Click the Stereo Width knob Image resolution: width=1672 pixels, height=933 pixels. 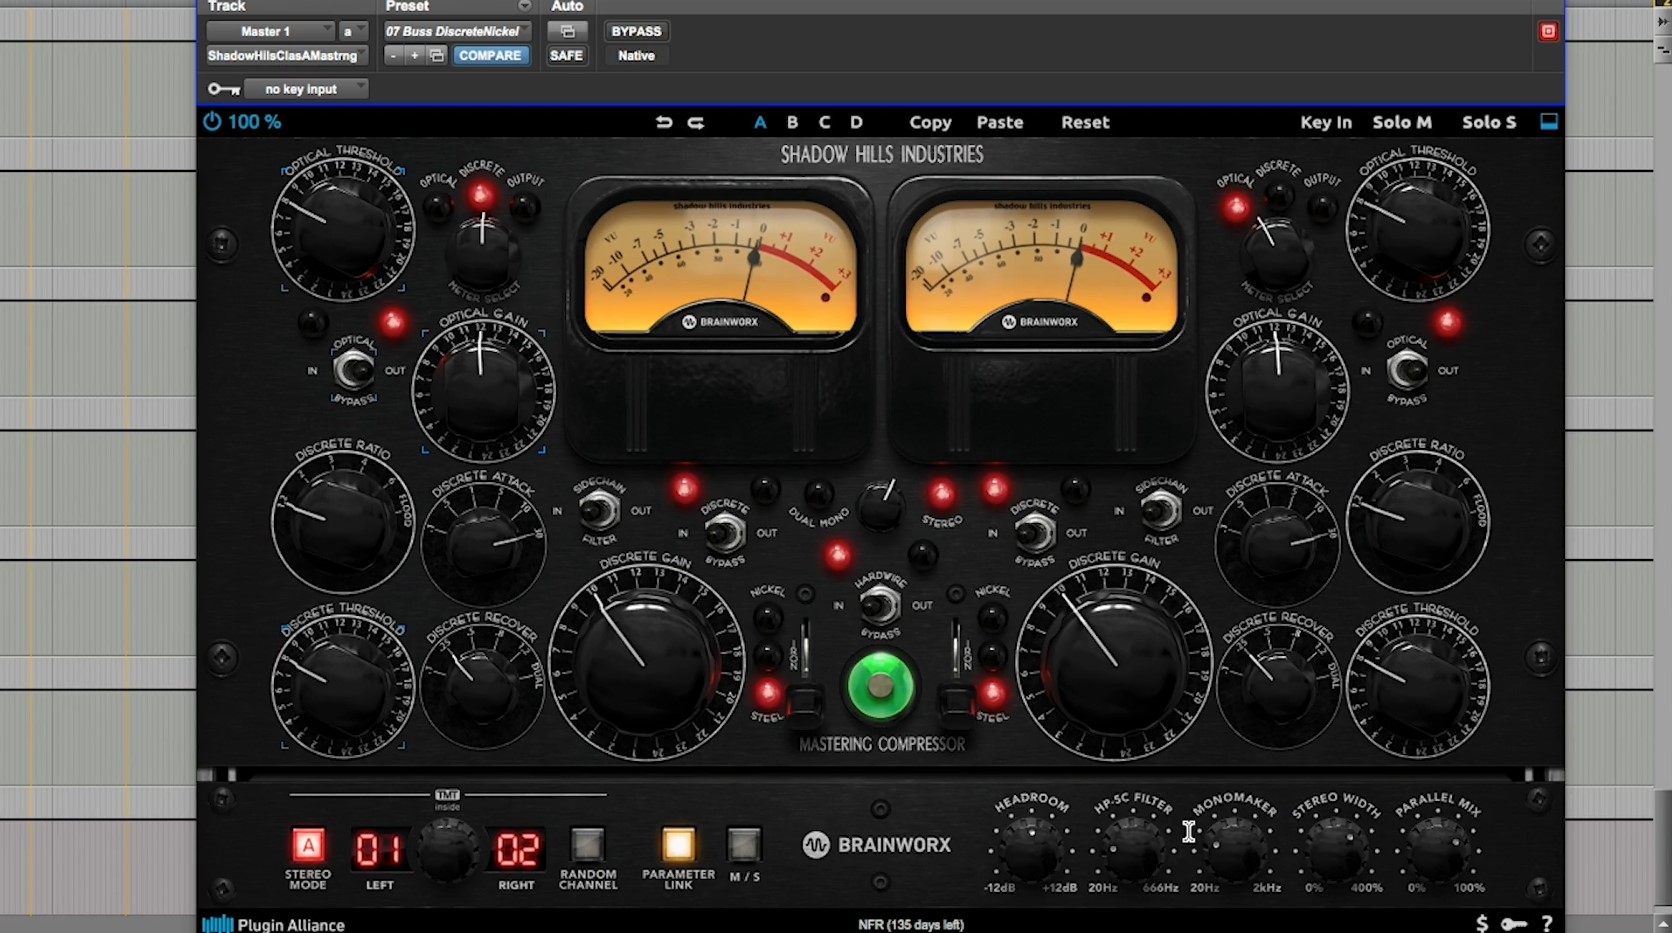(1336, 850)
